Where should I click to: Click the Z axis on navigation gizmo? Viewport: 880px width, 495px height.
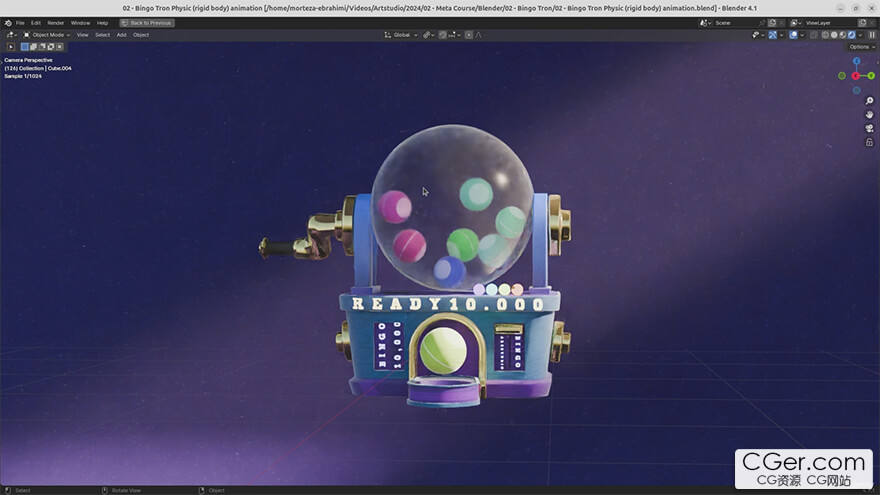(856, 62)
